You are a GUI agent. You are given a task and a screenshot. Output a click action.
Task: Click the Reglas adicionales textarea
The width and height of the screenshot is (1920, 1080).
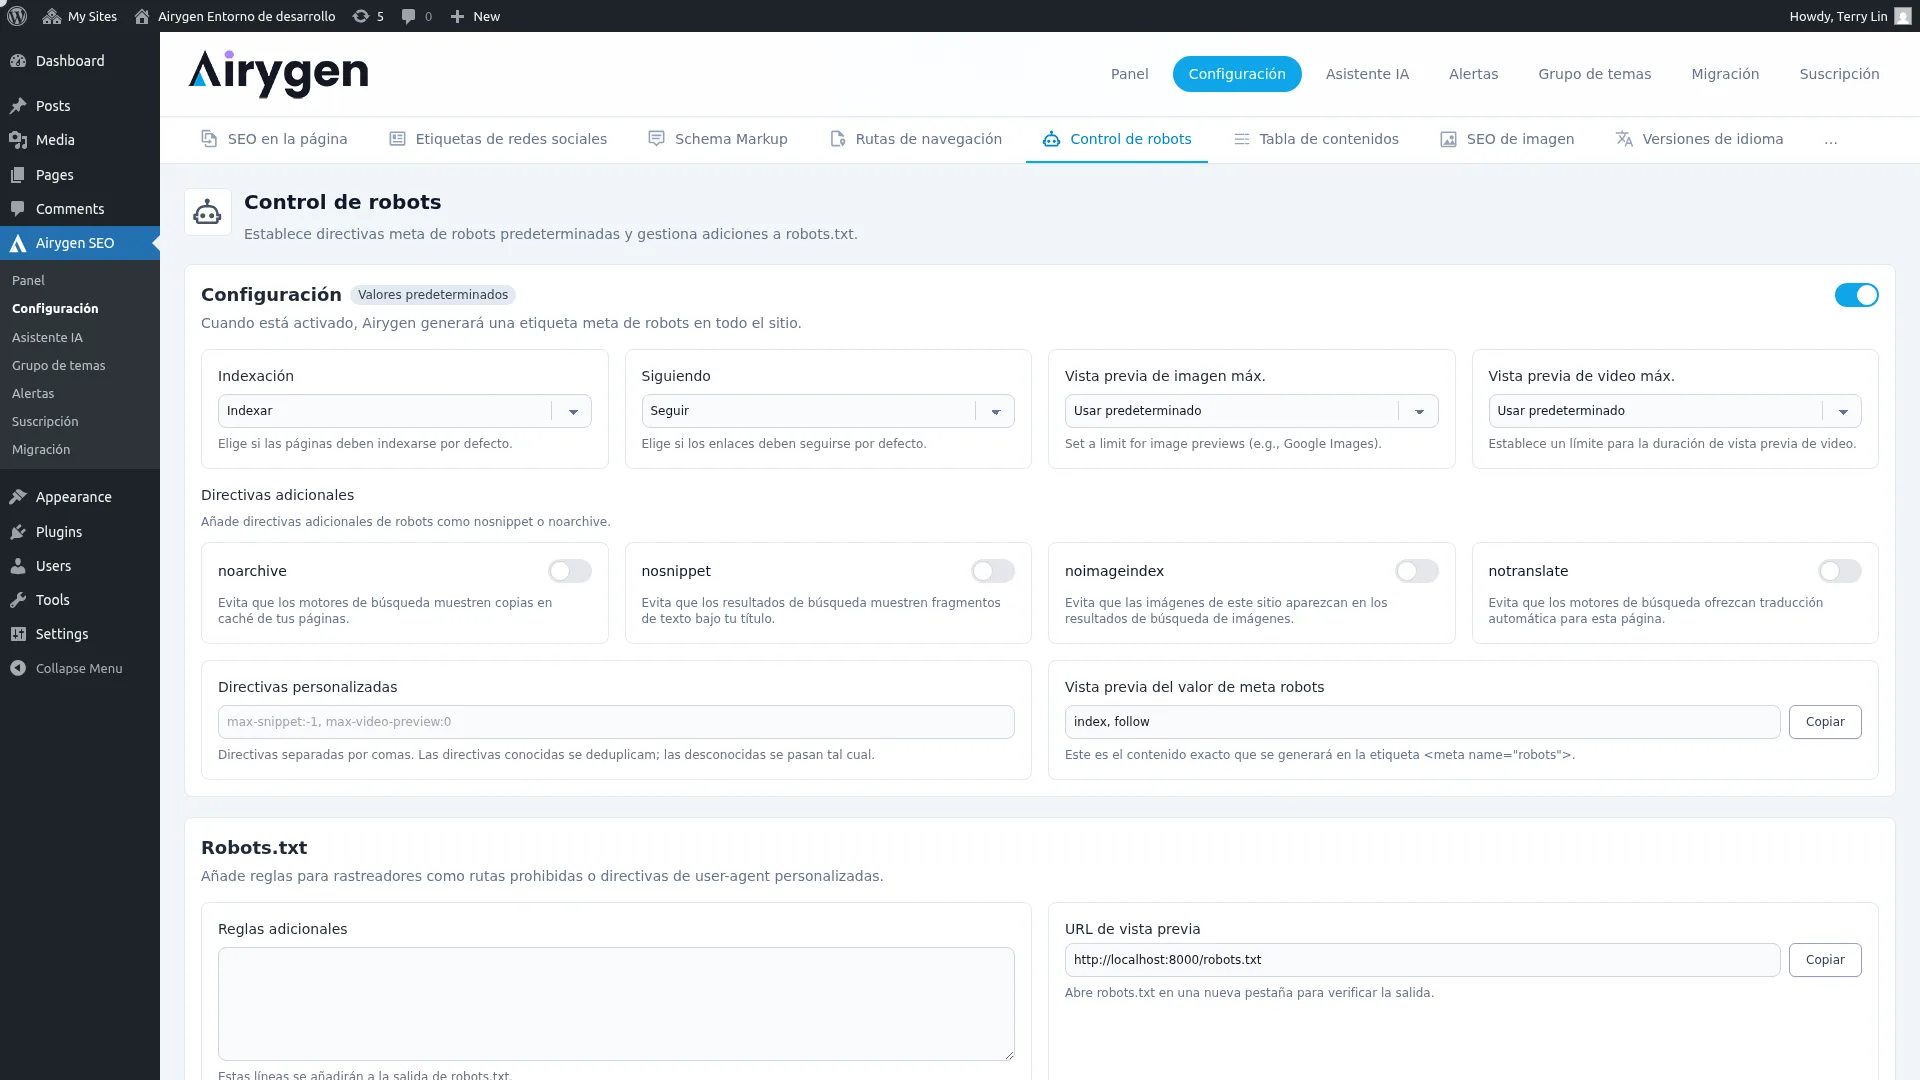616,1004
